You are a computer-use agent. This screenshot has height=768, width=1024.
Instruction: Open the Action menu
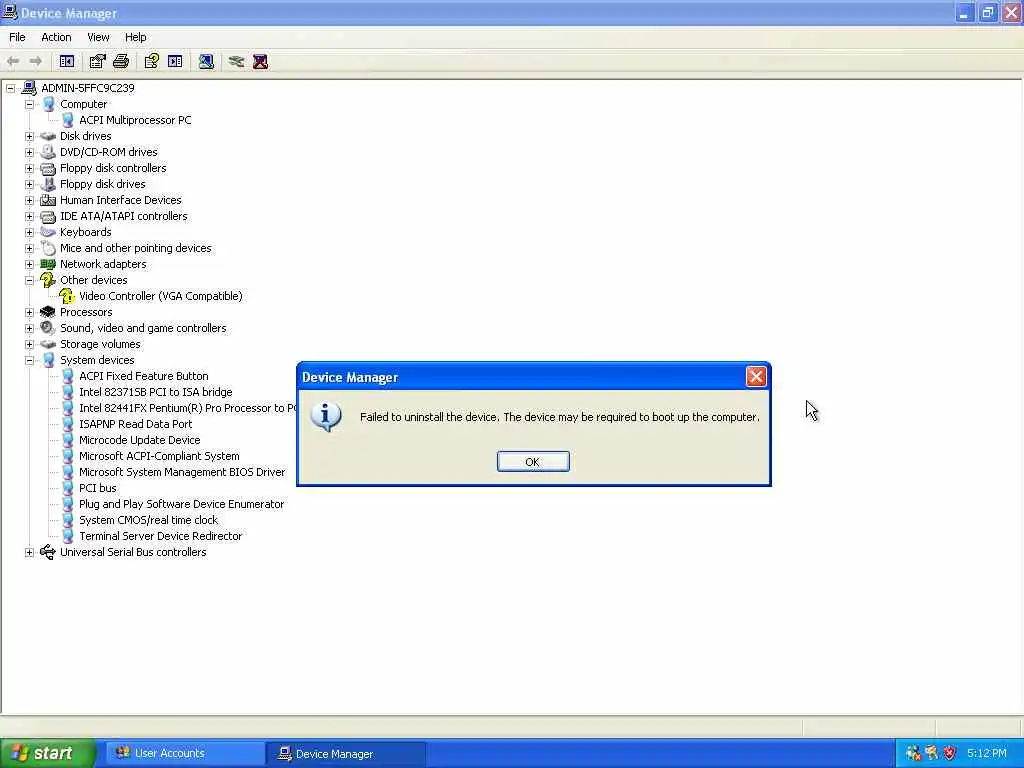click(x=56, y=37)
